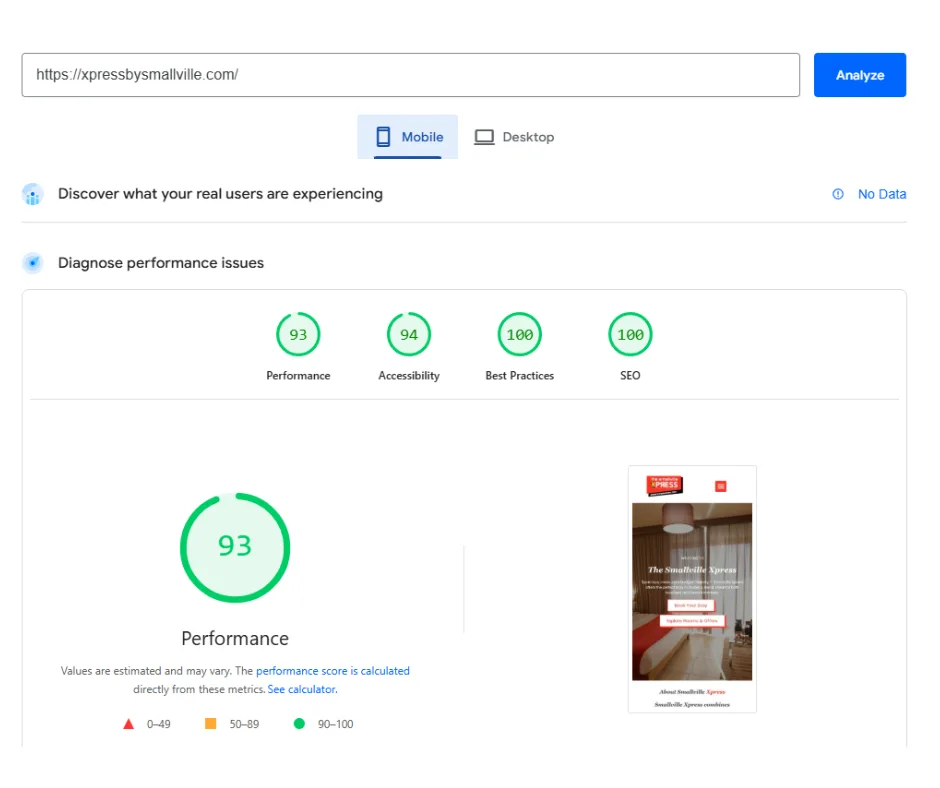Open the performance score is calculated link

coord(332,671)
